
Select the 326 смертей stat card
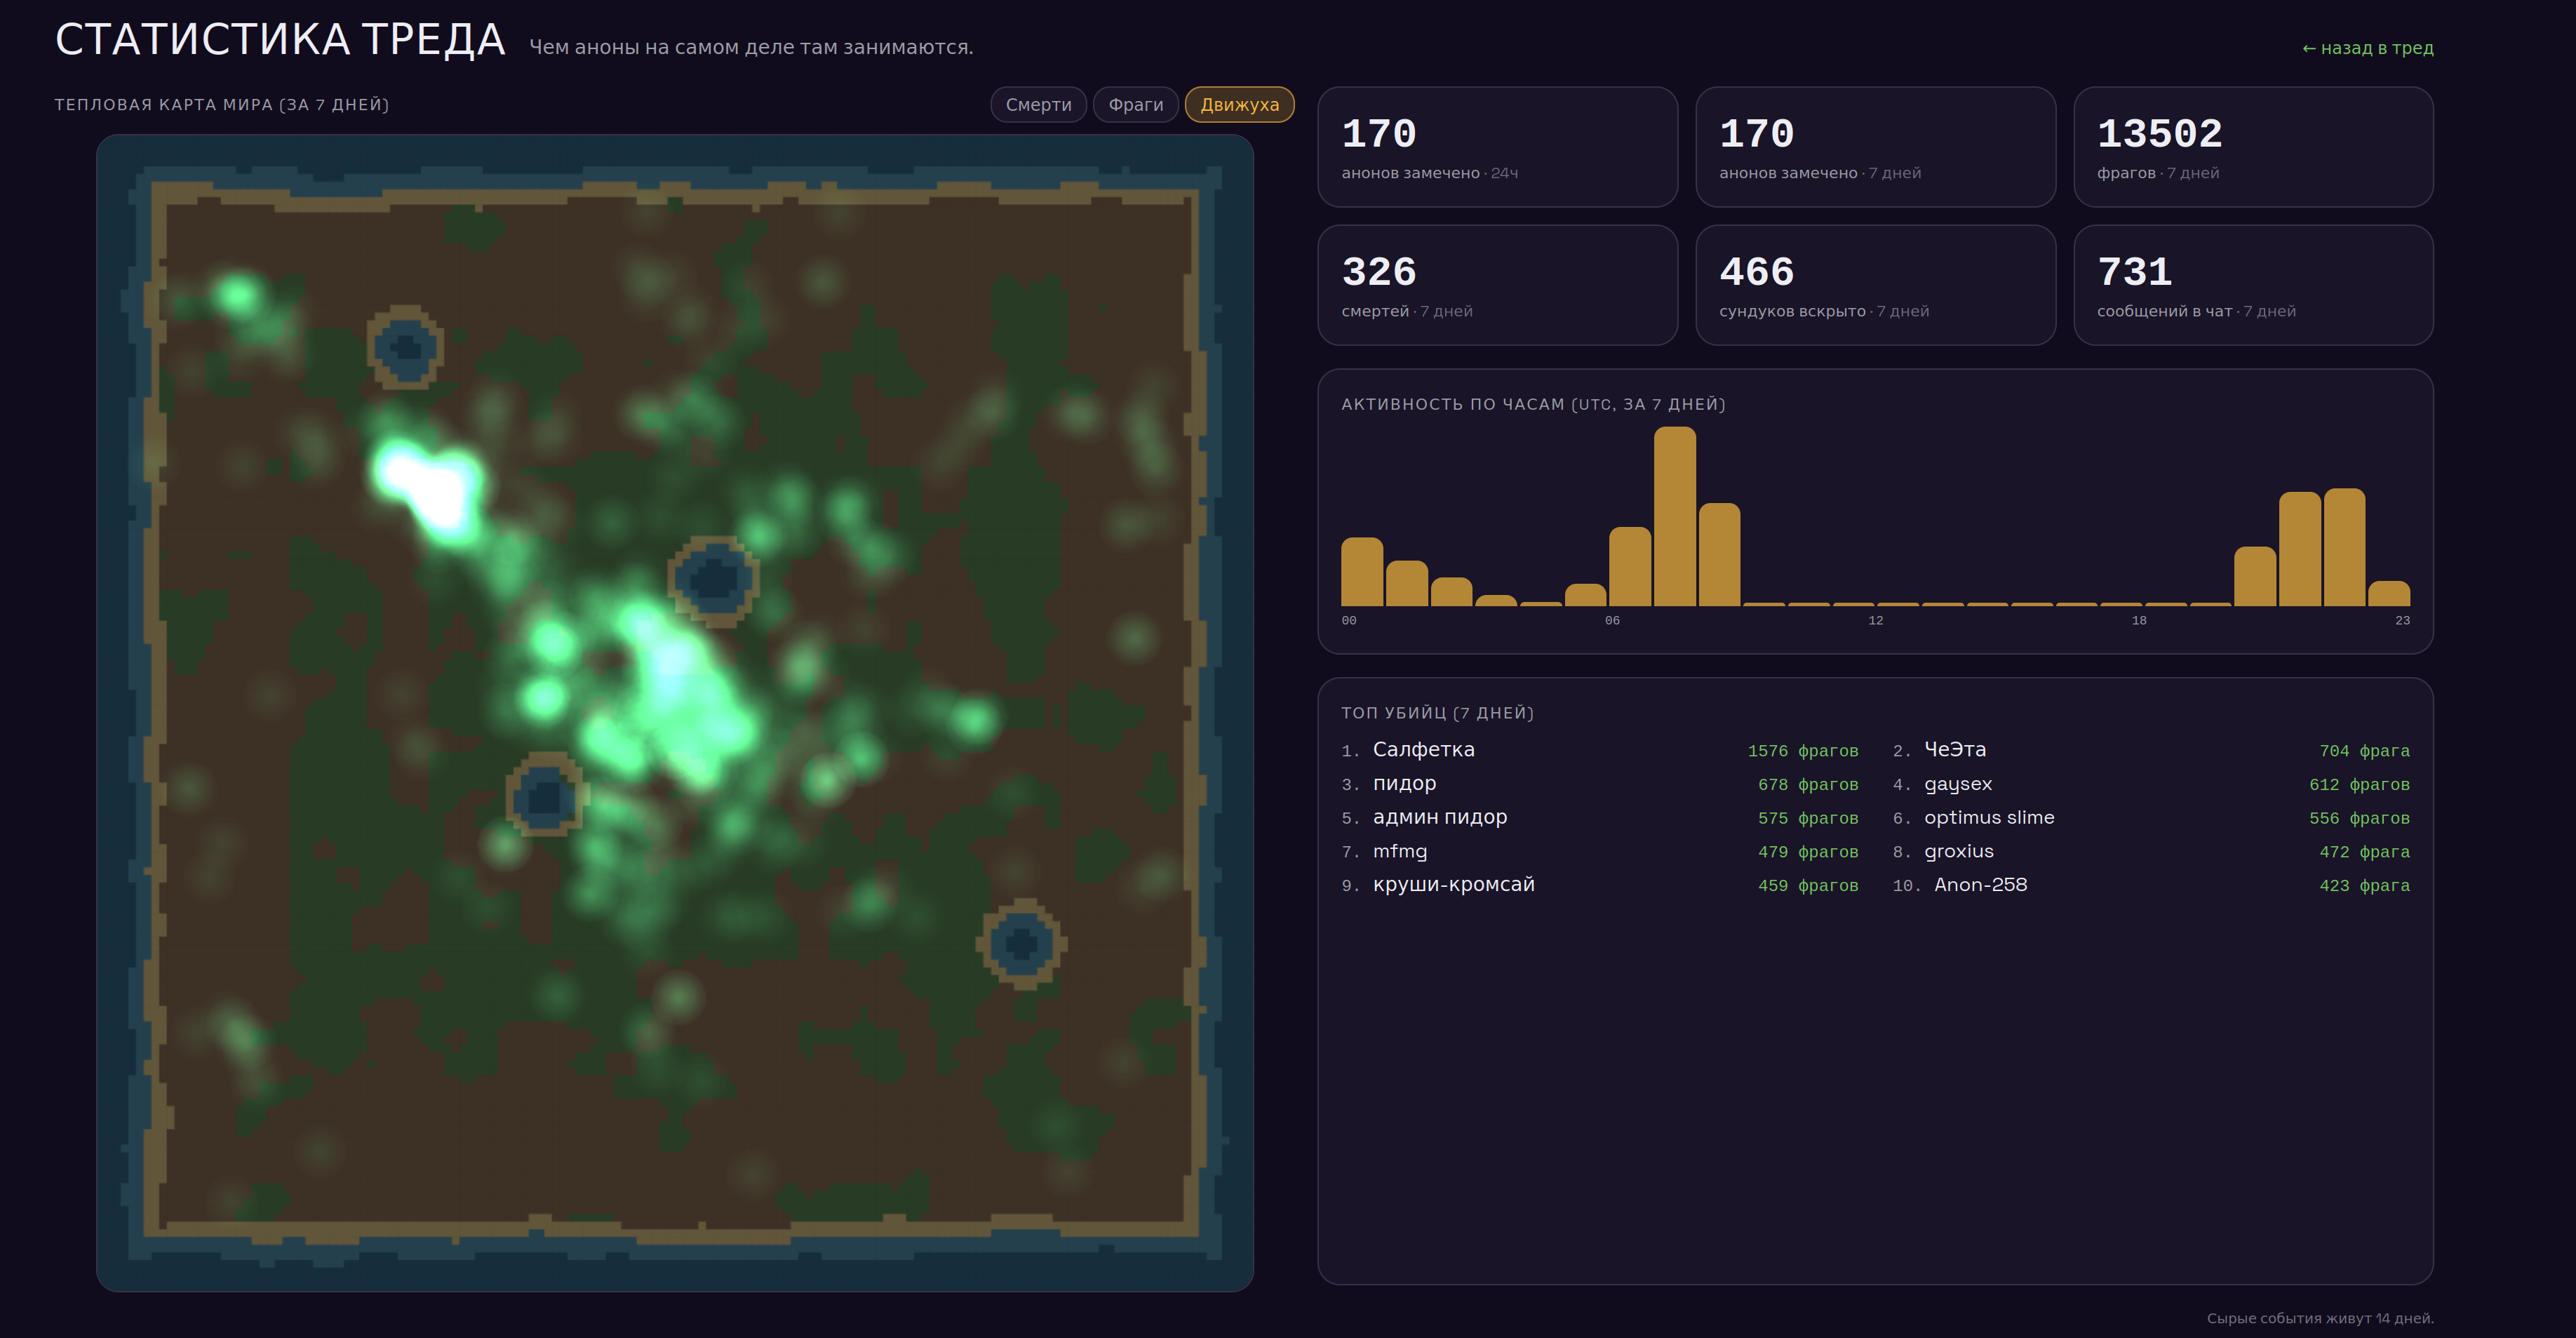(x=1497, y=285)
